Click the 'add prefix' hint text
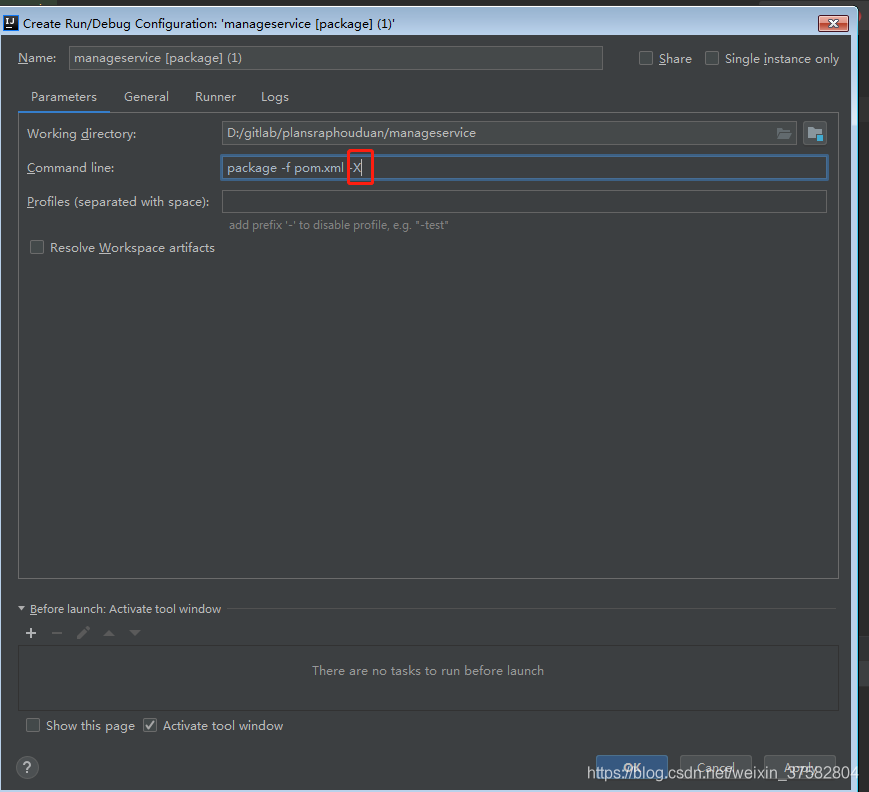 pyautogui.click(x=339, y=225)
